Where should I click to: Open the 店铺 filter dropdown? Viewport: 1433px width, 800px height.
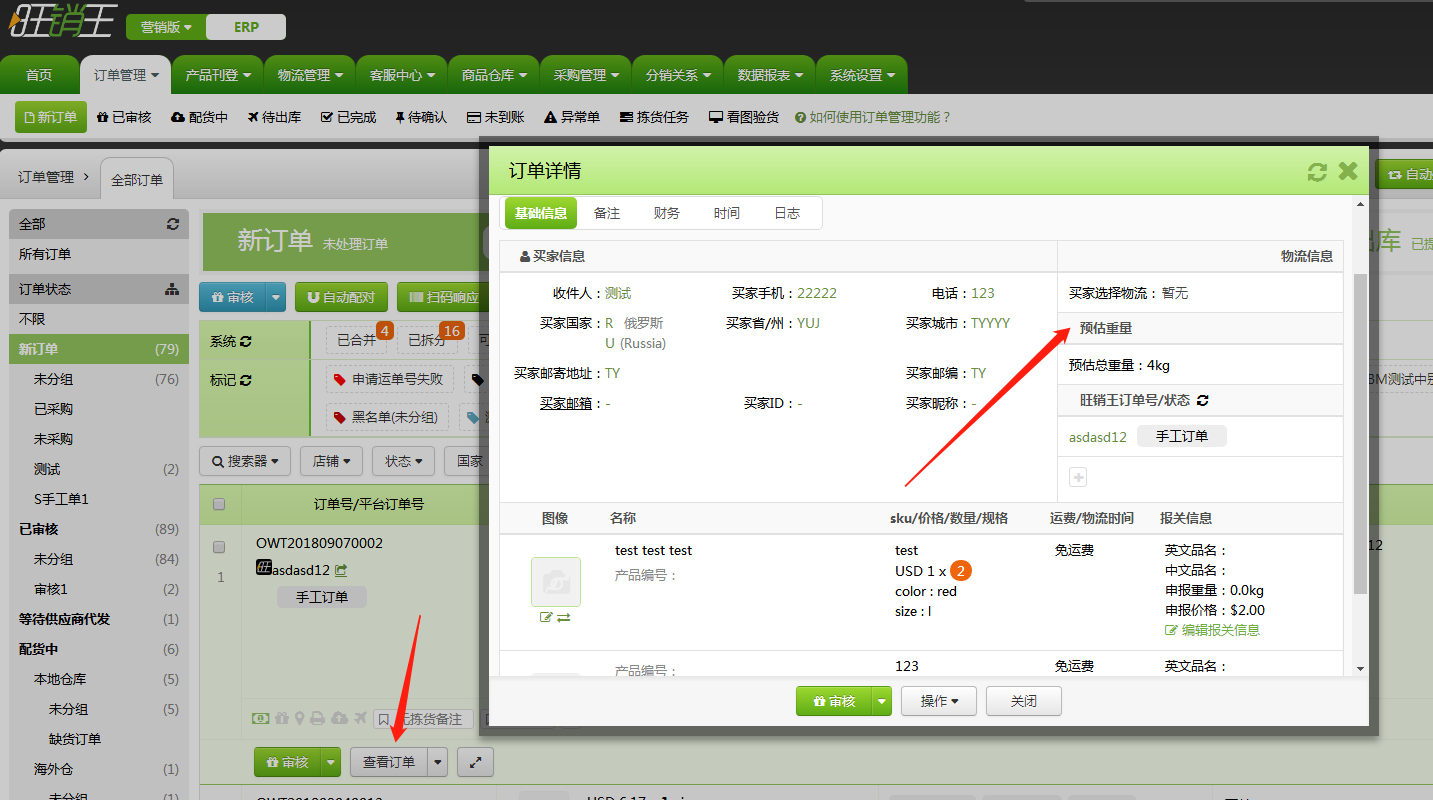pyautogui.click(x=332, y=461)
